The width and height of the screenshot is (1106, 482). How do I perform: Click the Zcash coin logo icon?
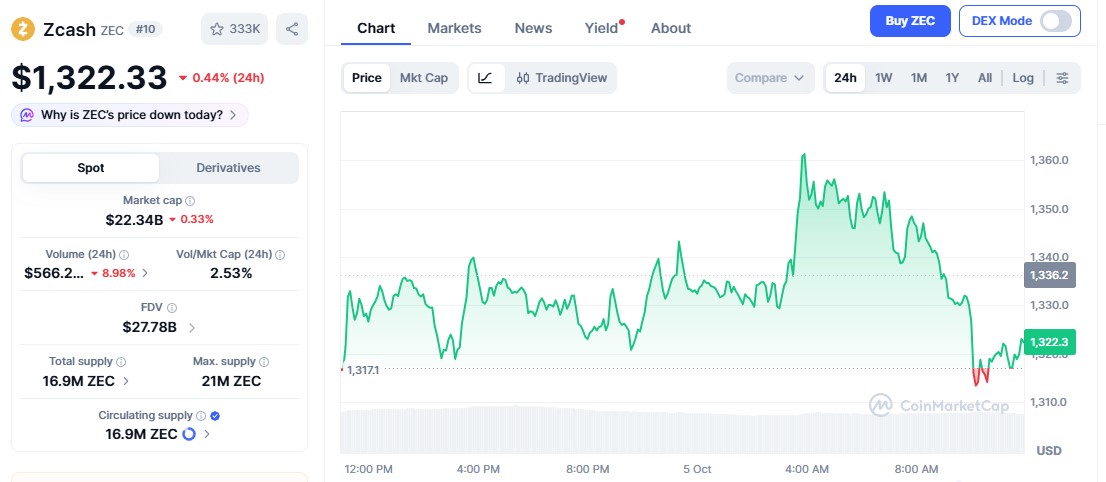coord(23,29)
